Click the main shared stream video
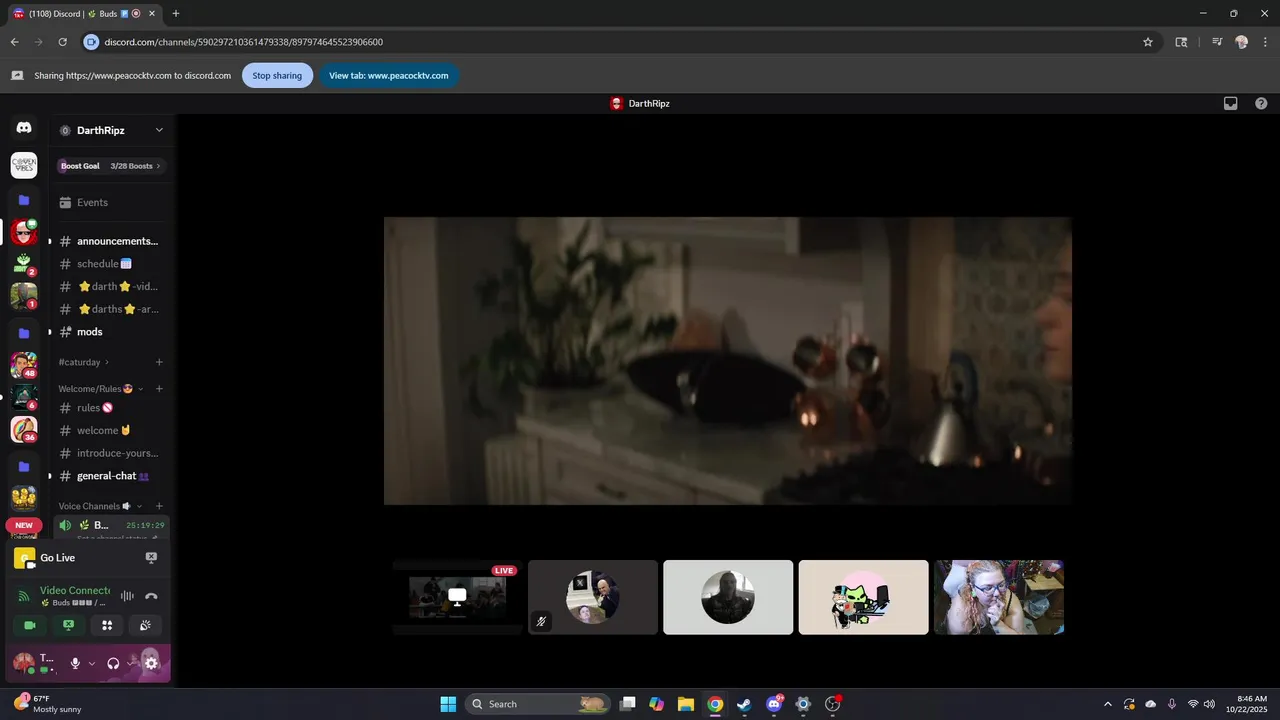 [728, 361]
